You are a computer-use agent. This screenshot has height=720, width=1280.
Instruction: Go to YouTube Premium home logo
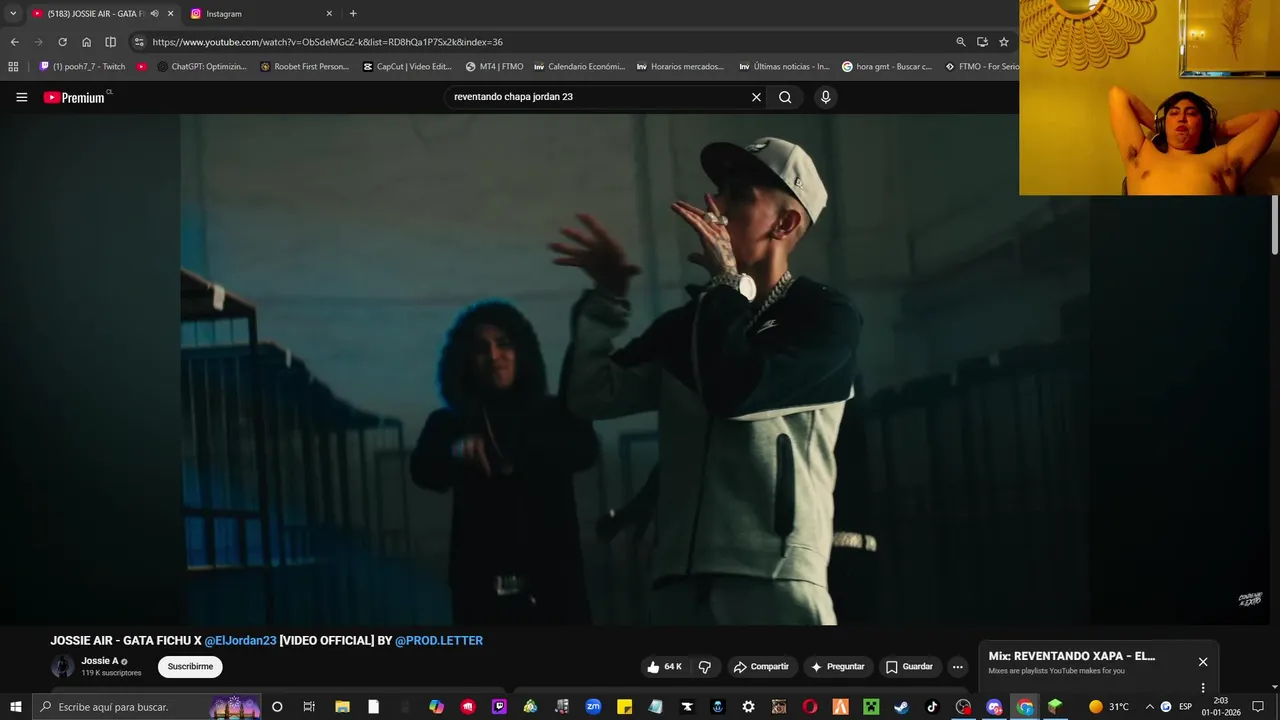(74, 97)
